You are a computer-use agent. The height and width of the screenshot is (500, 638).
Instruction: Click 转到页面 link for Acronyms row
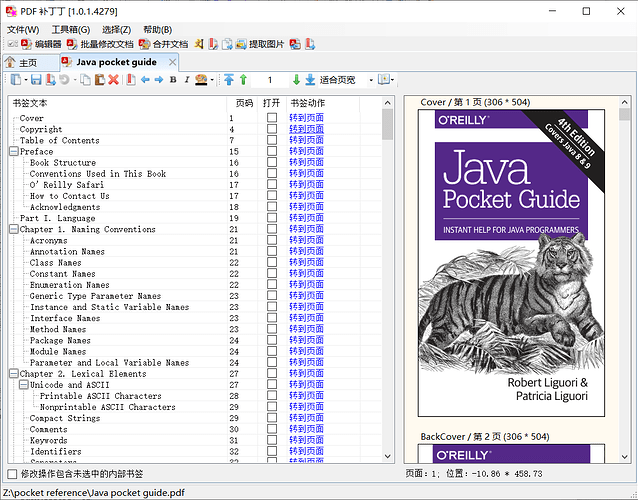306,240
